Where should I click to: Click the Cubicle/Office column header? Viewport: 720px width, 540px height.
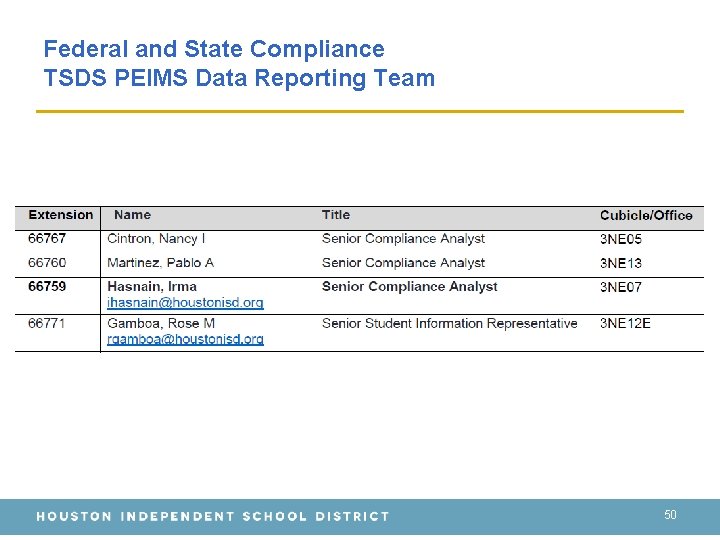[x=646, y=215]
